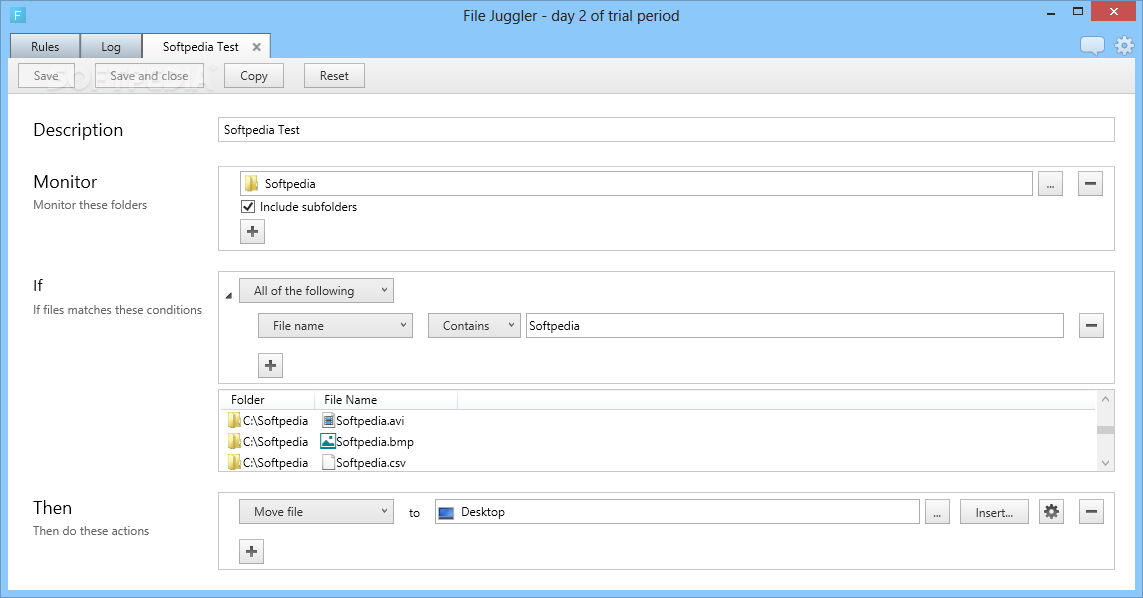Switch to the Log tab
1143x598 pixels.
111,47
